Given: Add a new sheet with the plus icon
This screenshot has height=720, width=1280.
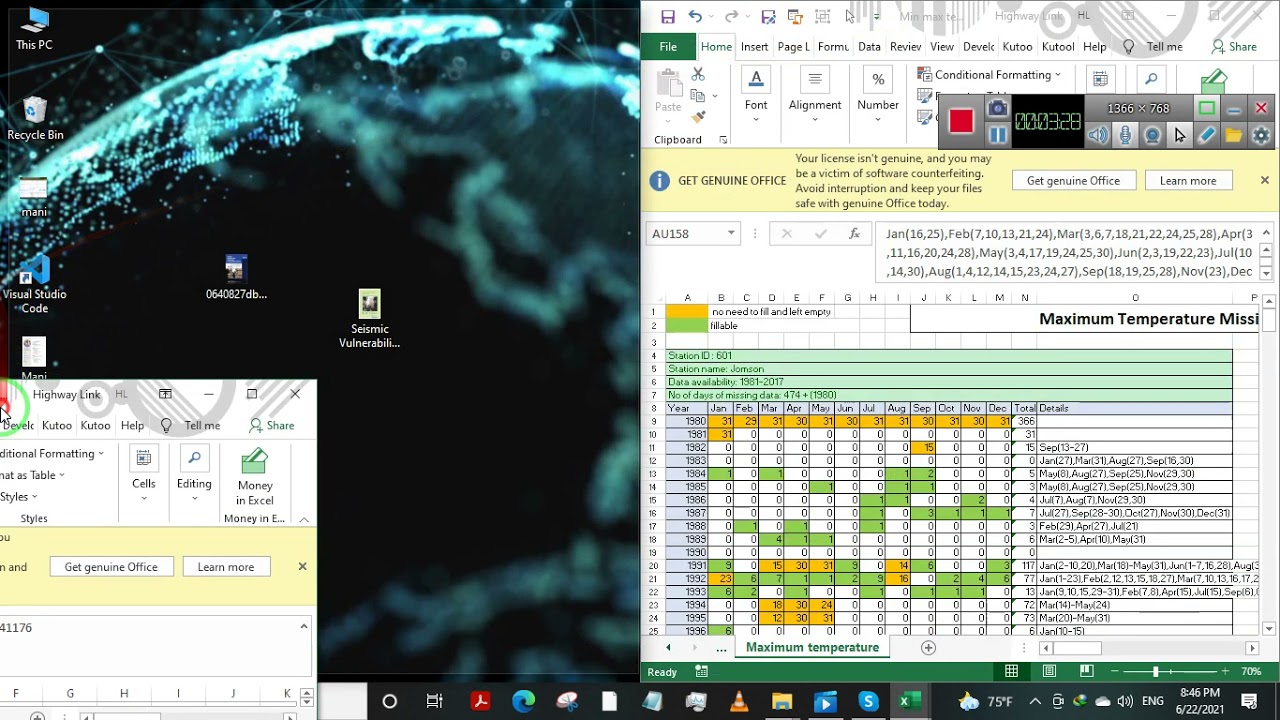Looking at the screenshot, I should 928,648.
